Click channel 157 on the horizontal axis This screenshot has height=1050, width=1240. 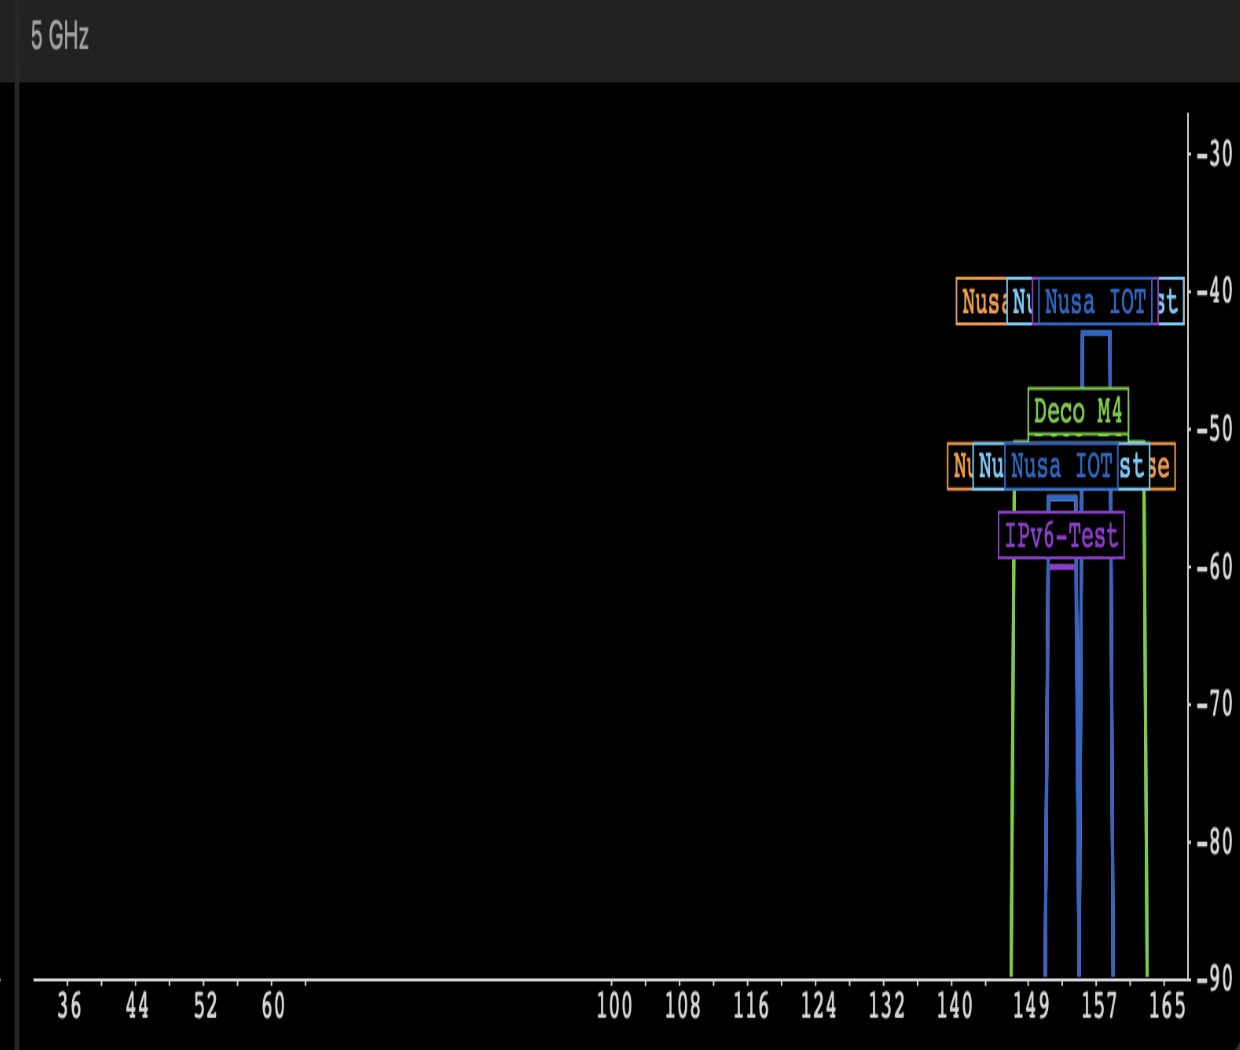point(1098,1006)
